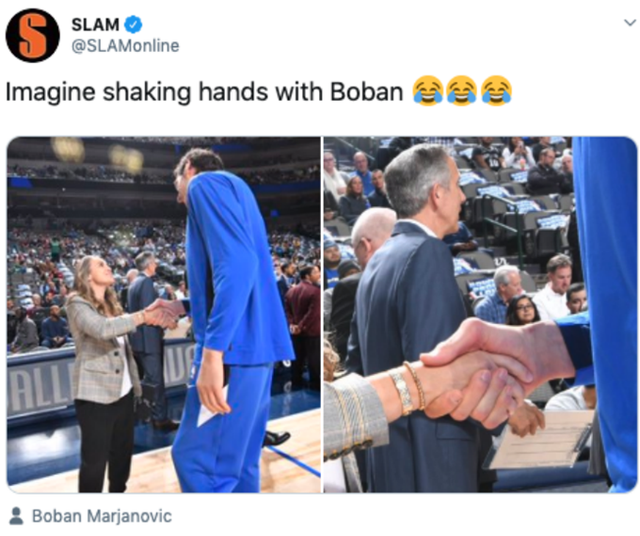The width and height of the screenshot is (640, 536).
Task: Click the tweet text 'Imagine shaking hands with Boban'
Action: (x=204, y=92)
